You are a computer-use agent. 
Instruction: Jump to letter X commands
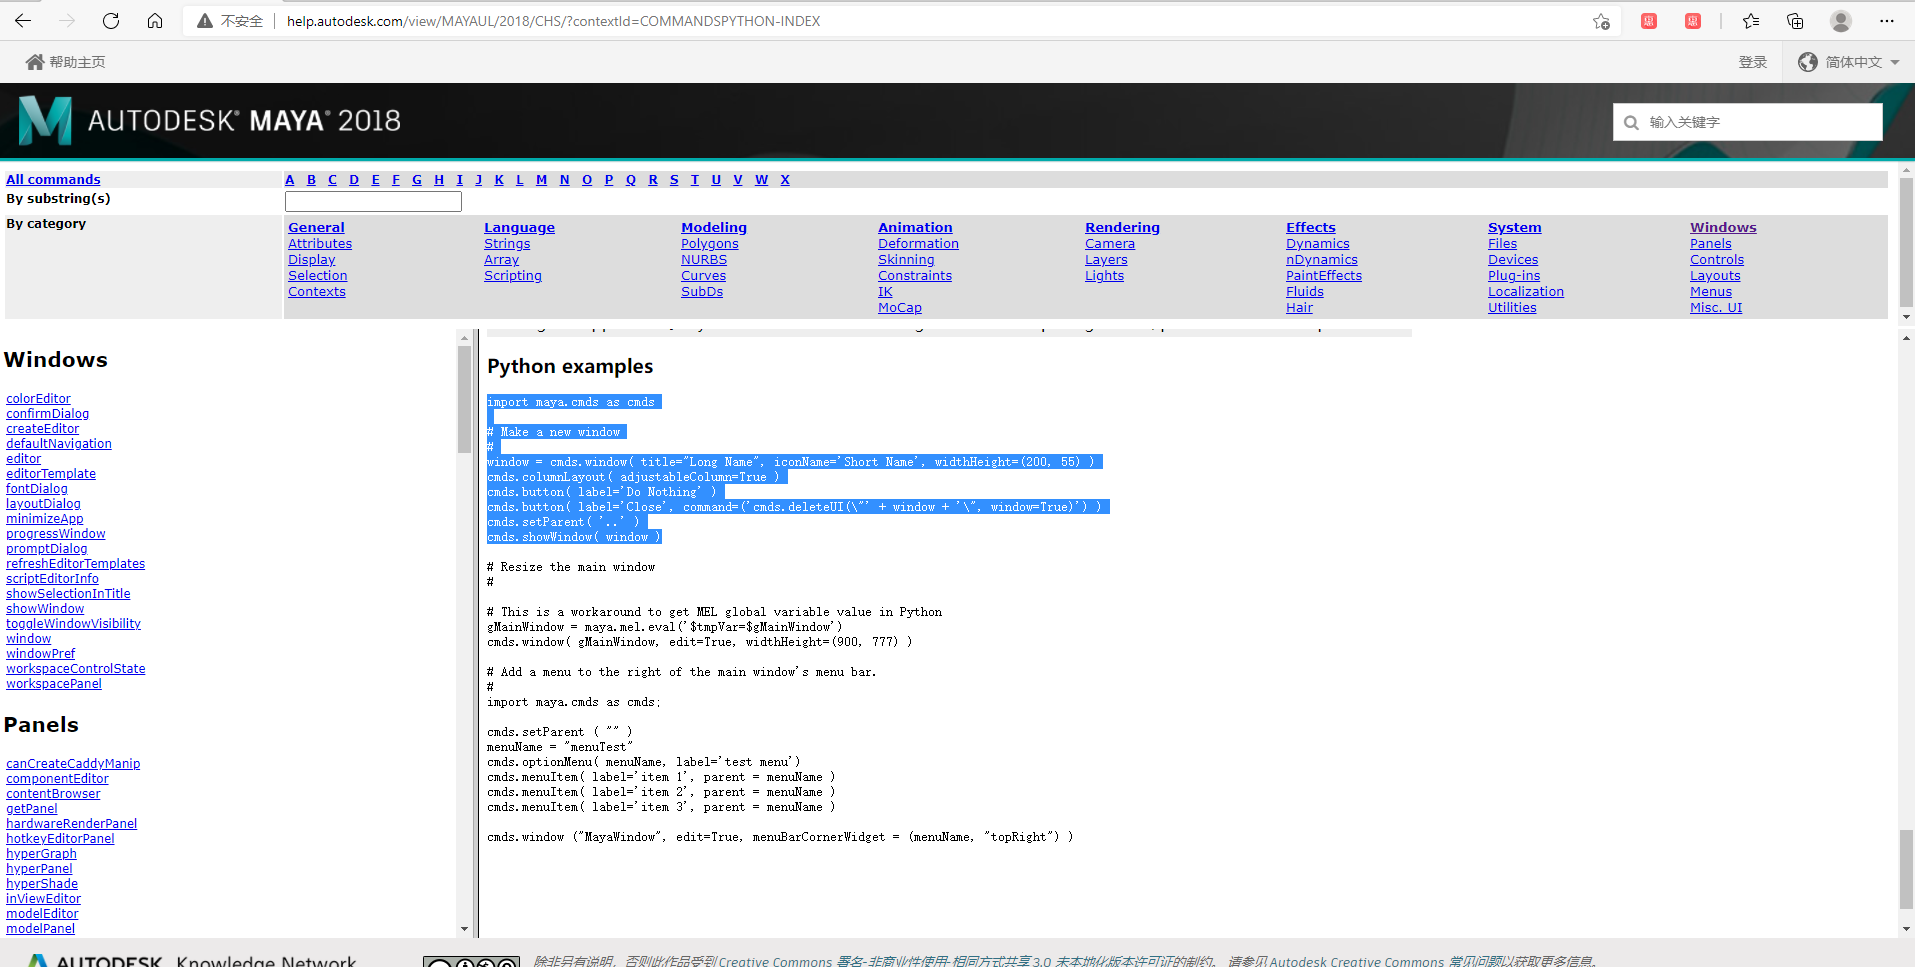[x=785, y=180]
